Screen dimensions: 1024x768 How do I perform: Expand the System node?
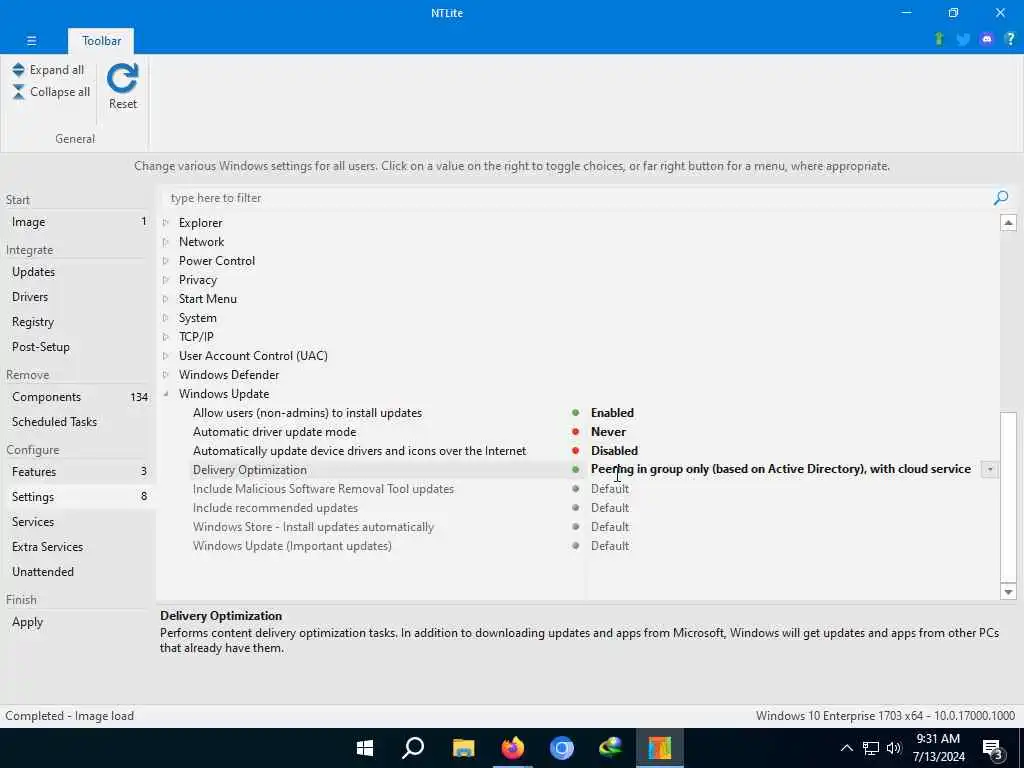click(x=166, y=318)
